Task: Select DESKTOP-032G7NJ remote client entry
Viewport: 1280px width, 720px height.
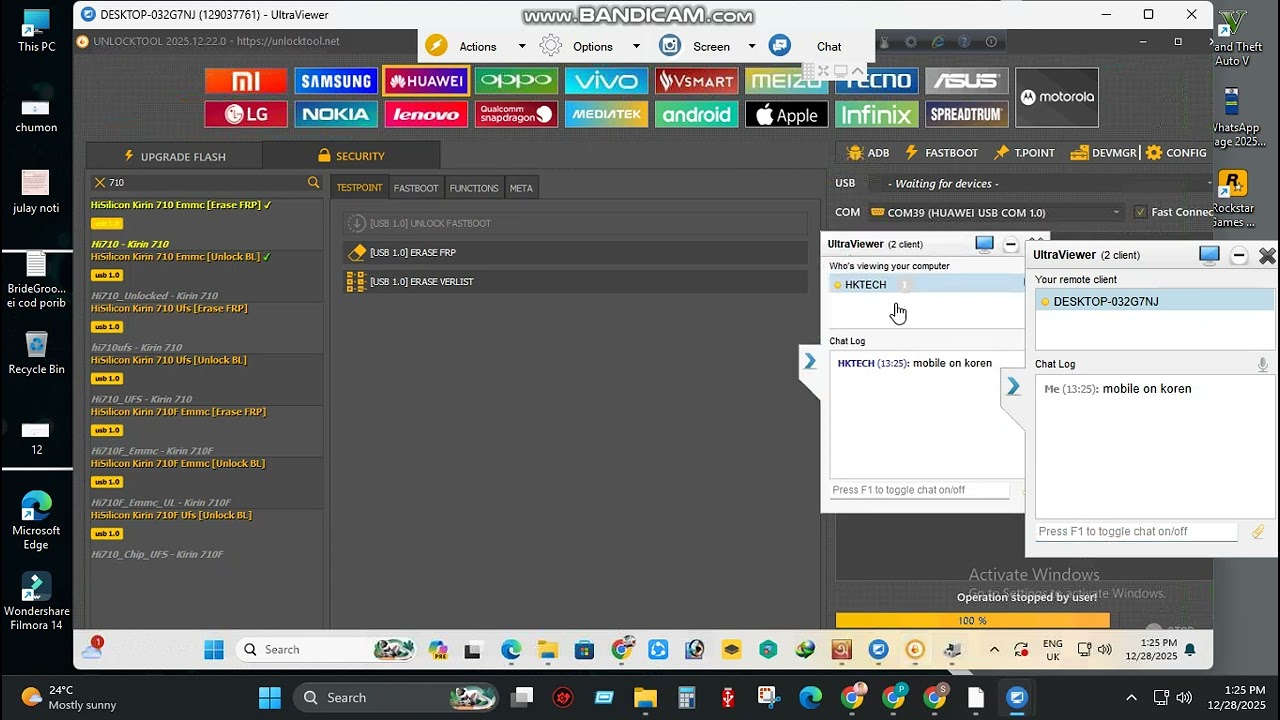Action: (x=1154, y=302)
